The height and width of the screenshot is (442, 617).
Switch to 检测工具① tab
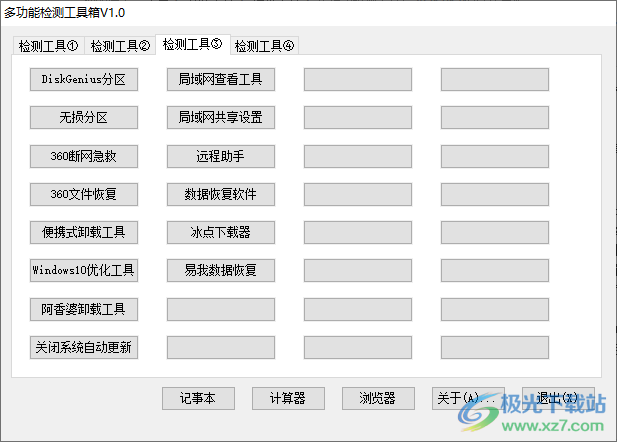(x=48, y=46)
